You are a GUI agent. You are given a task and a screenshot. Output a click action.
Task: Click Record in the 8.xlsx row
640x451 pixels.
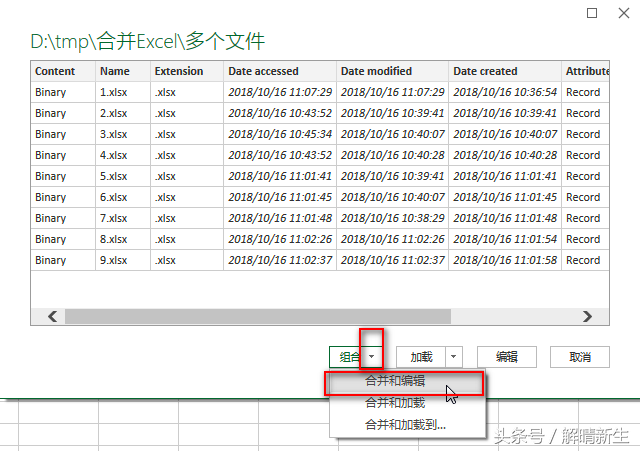583,239
